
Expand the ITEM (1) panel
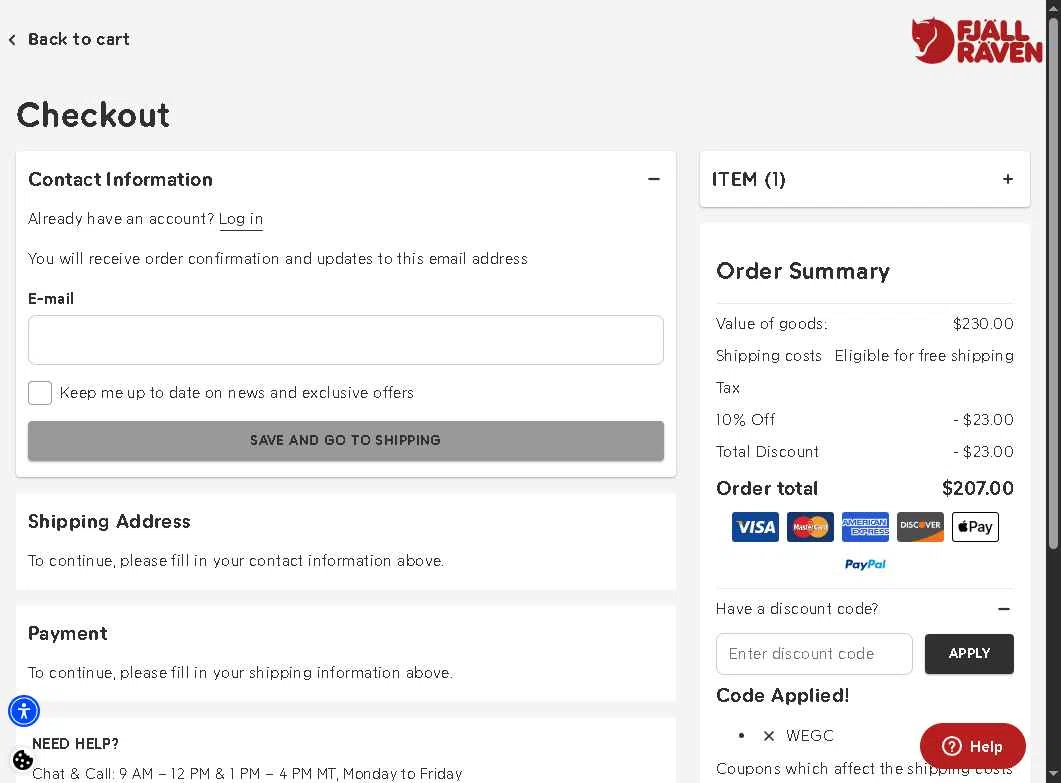click(x=1008, y=179)
